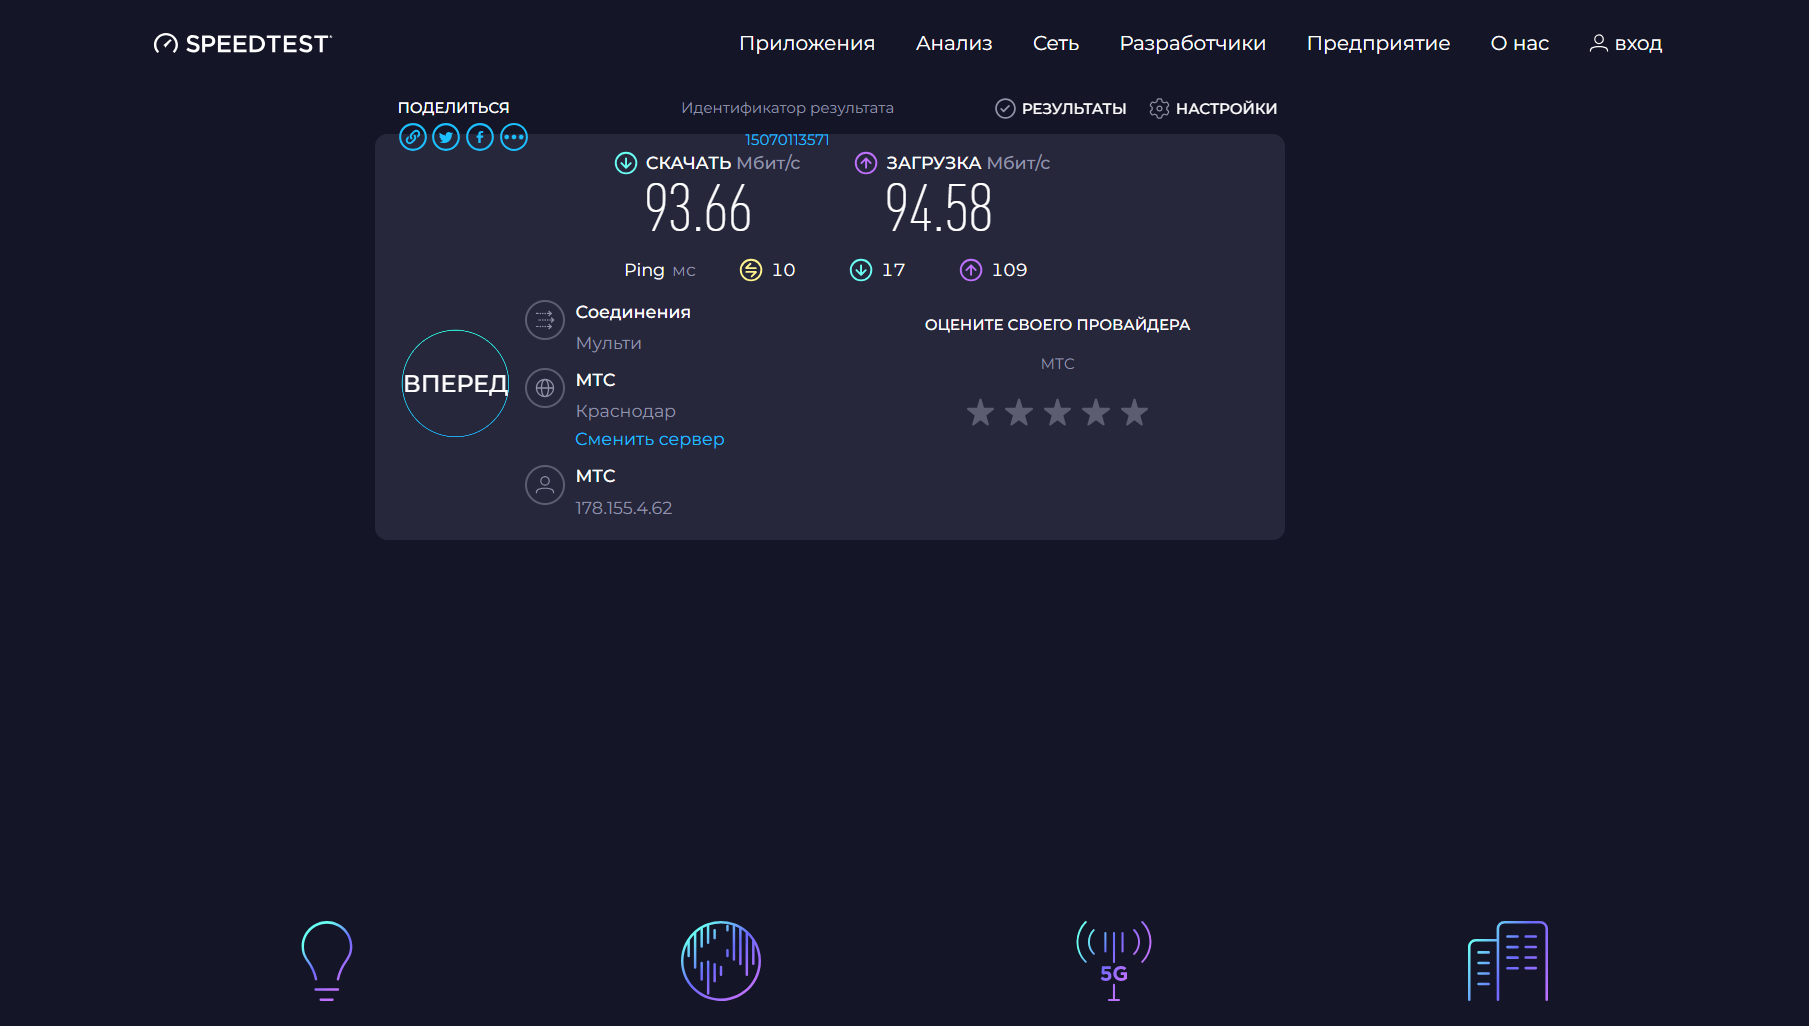Click the download arrow icon beside СКАЧАТЬ
This screenshot has height=1026, width=1809.
626,163
